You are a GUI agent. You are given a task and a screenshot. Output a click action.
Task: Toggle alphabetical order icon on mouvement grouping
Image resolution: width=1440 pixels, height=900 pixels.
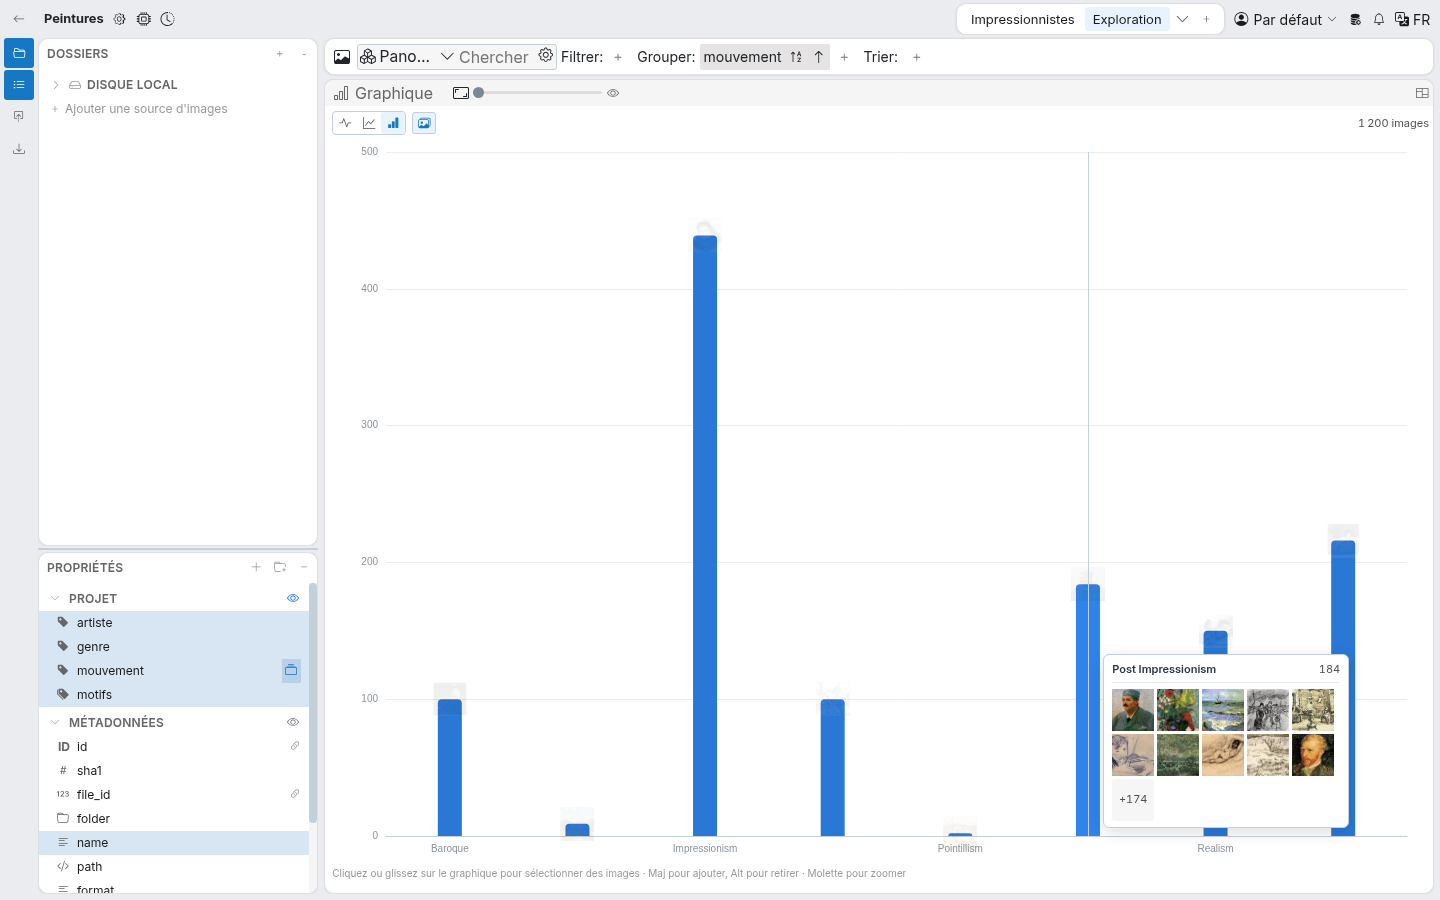796,57
